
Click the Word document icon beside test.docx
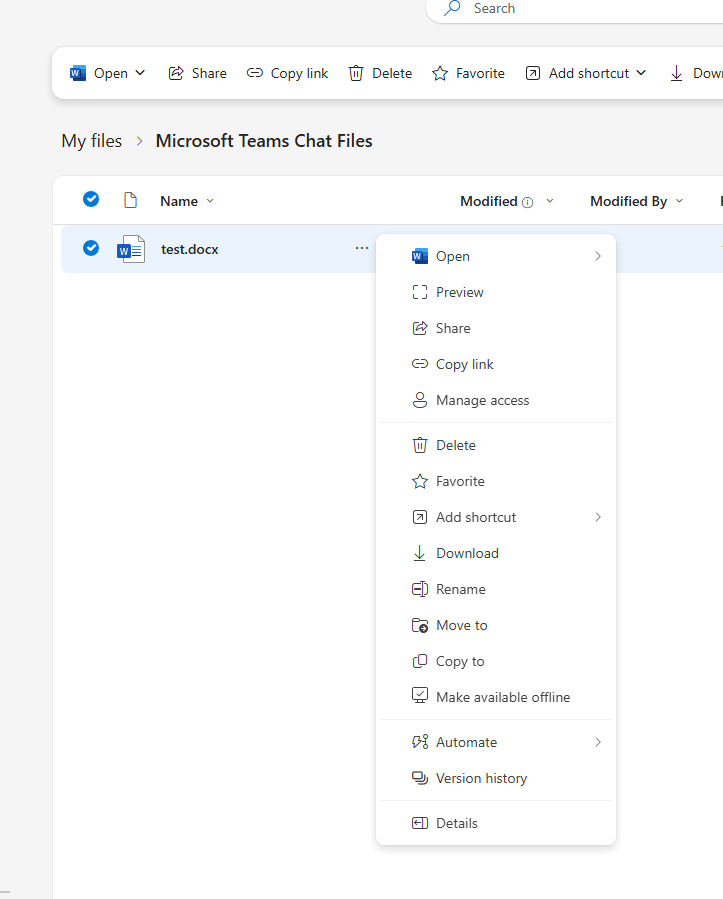click(130, 248)
